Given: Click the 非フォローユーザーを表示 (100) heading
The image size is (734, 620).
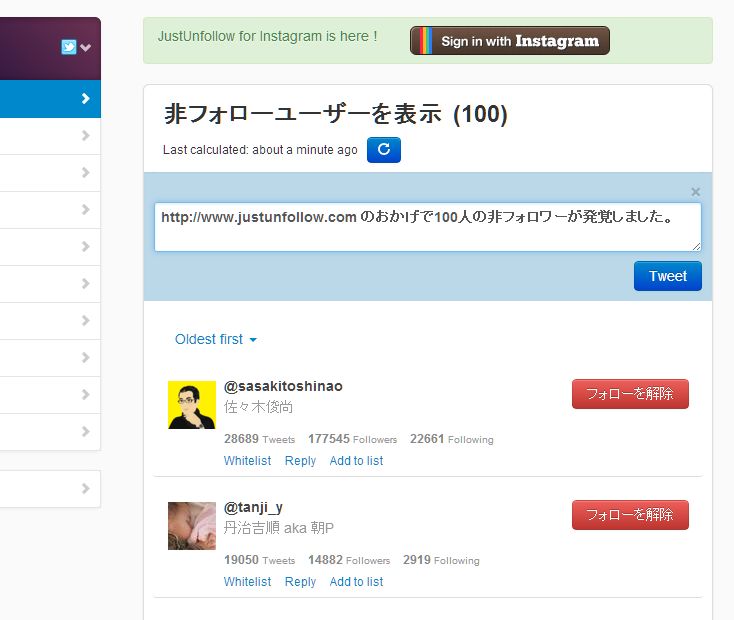Looking at the screenshot, I should click(336, 114).
